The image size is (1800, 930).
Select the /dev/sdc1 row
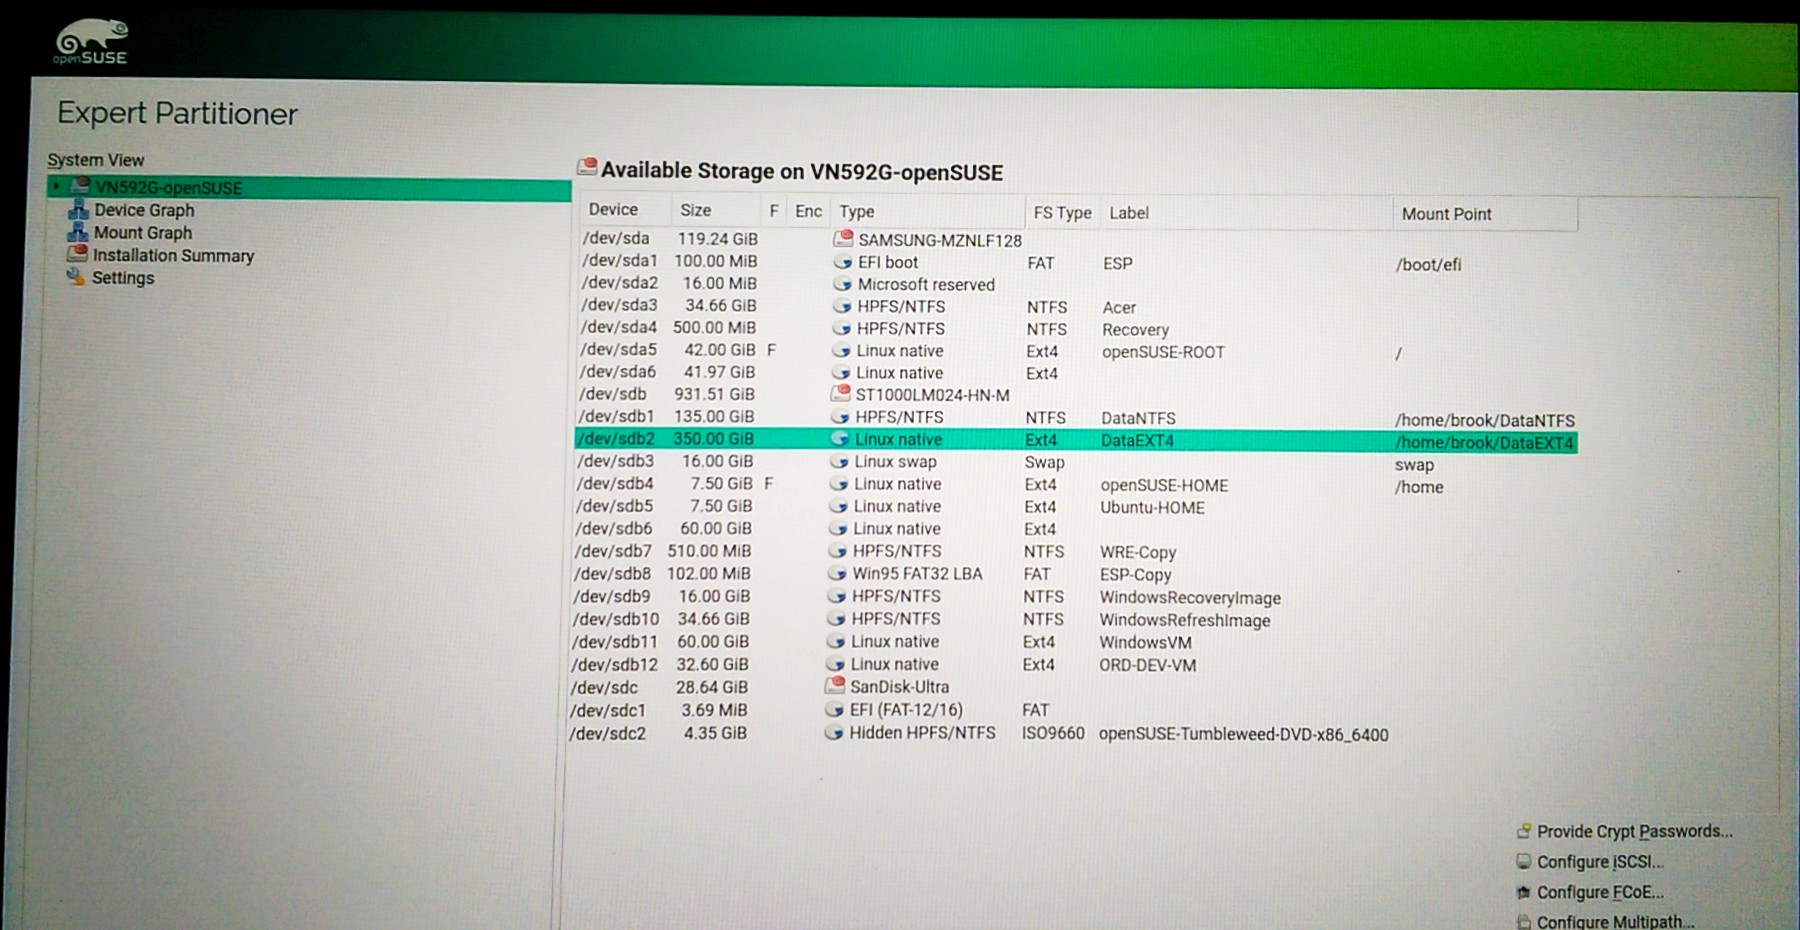click(x=1073, y=711)
